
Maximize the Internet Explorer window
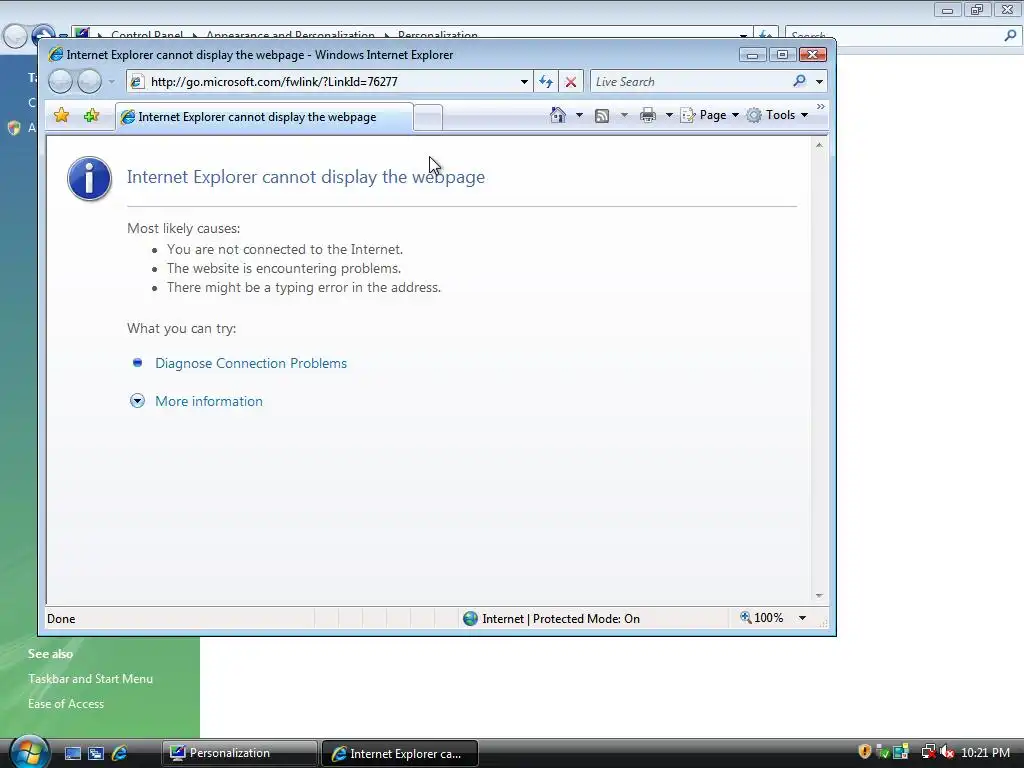(x=782, y=55)
